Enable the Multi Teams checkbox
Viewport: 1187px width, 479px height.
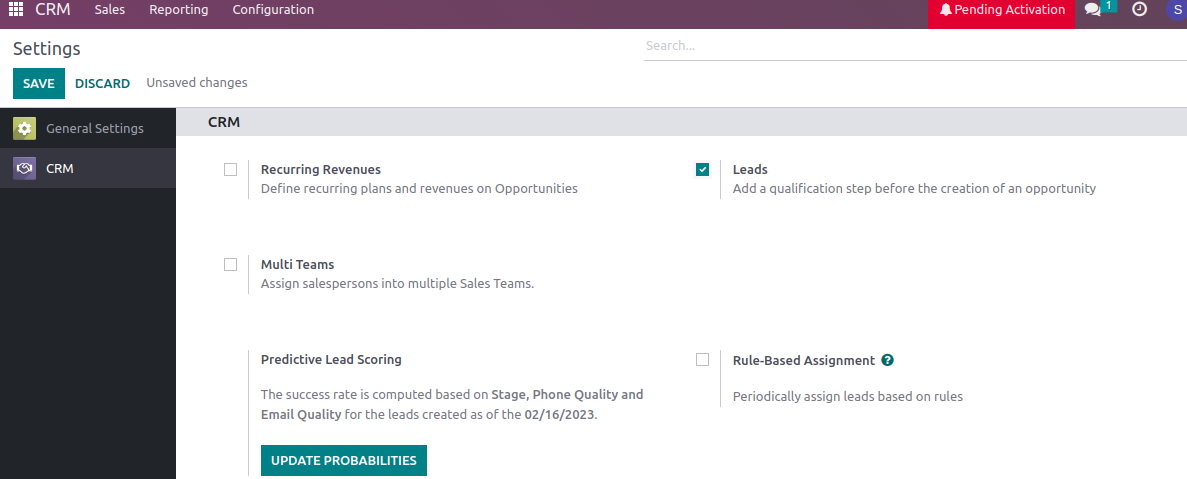[x=231, y=265]
